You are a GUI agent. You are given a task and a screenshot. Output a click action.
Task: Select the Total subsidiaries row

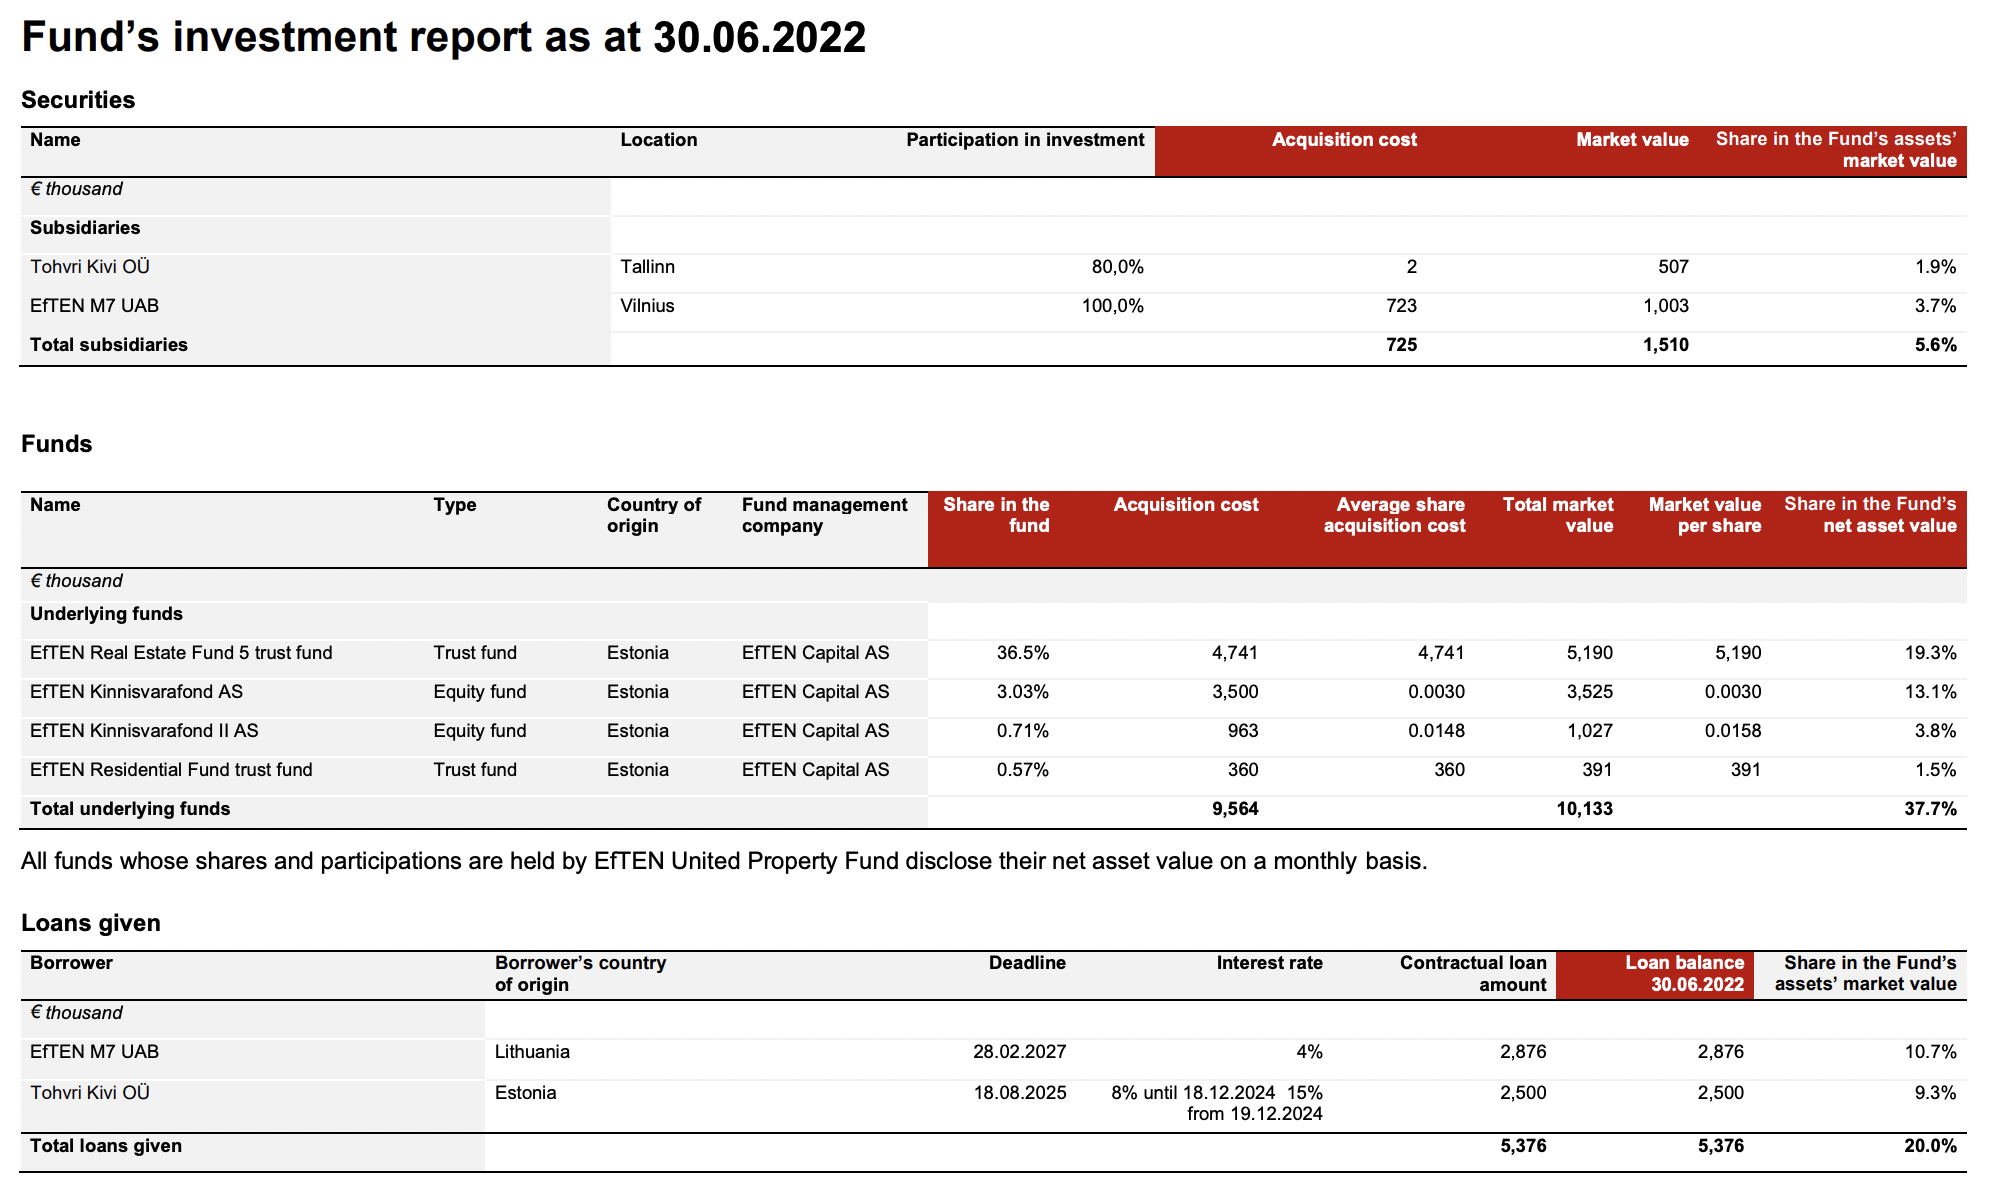(x=108, y=344)
